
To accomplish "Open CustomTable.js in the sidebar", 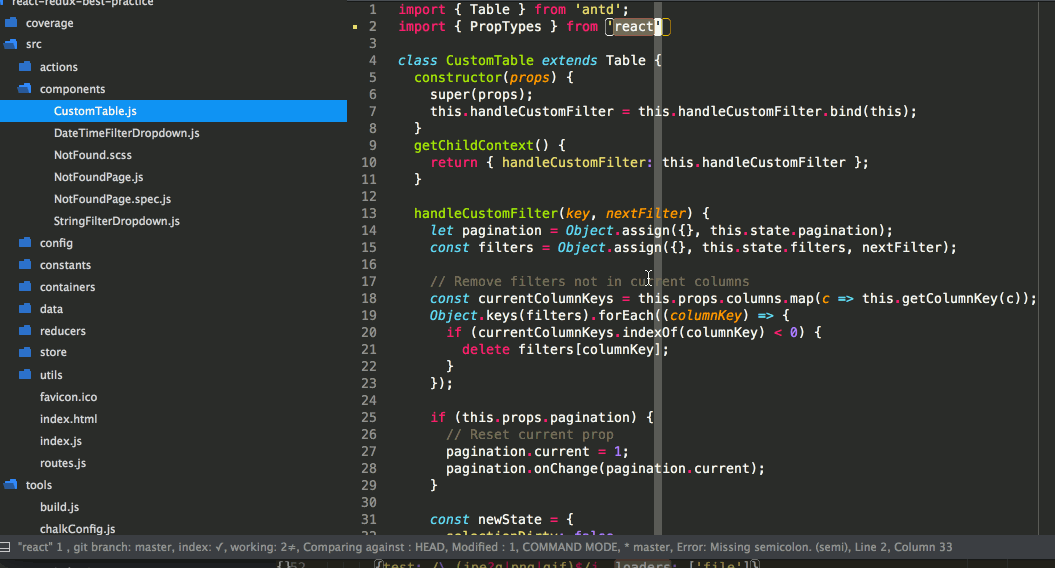I will click(x=95, y=111).
